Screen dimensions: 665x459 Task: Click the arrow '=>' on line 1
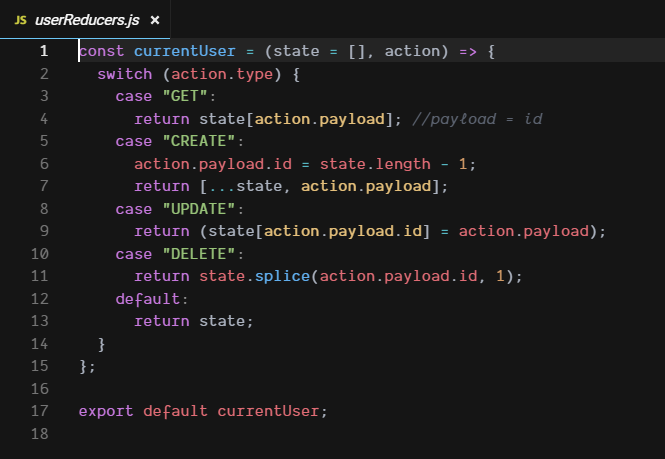click(468, 51)
